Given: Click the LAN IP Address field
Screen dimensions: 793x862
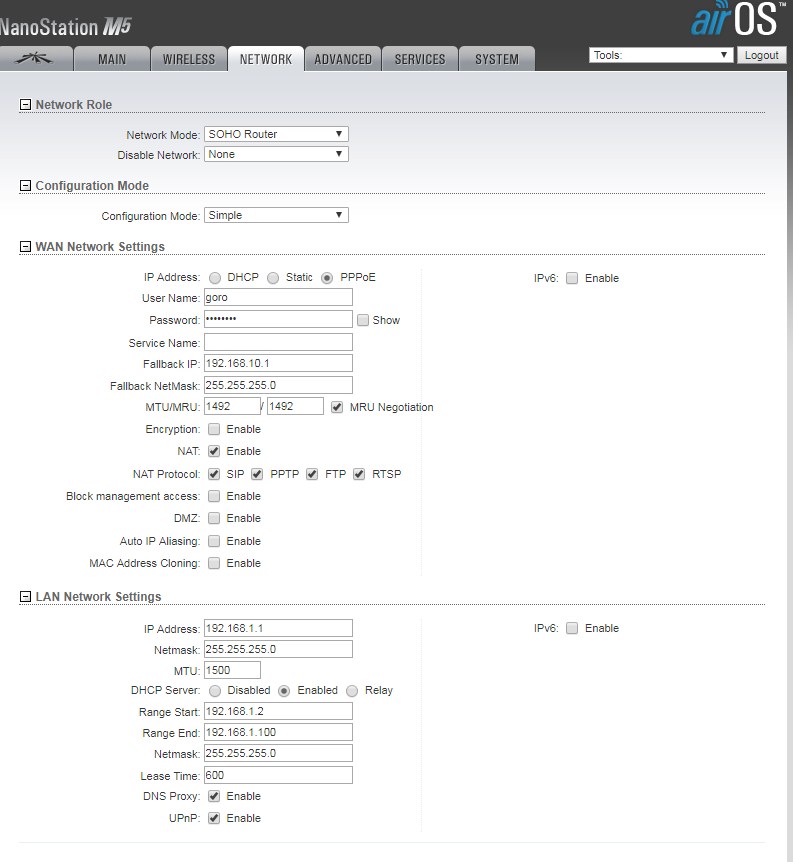Looking at the screenshot, I should pyautogui.click(x=278, y=628).
